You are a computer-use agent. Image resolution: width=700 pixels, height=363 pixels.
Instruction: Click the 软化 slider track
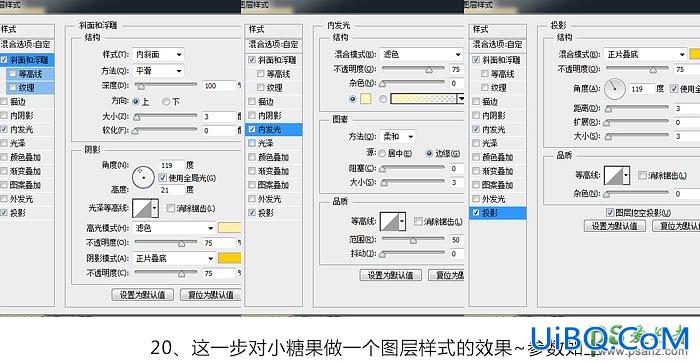(166, 130)
